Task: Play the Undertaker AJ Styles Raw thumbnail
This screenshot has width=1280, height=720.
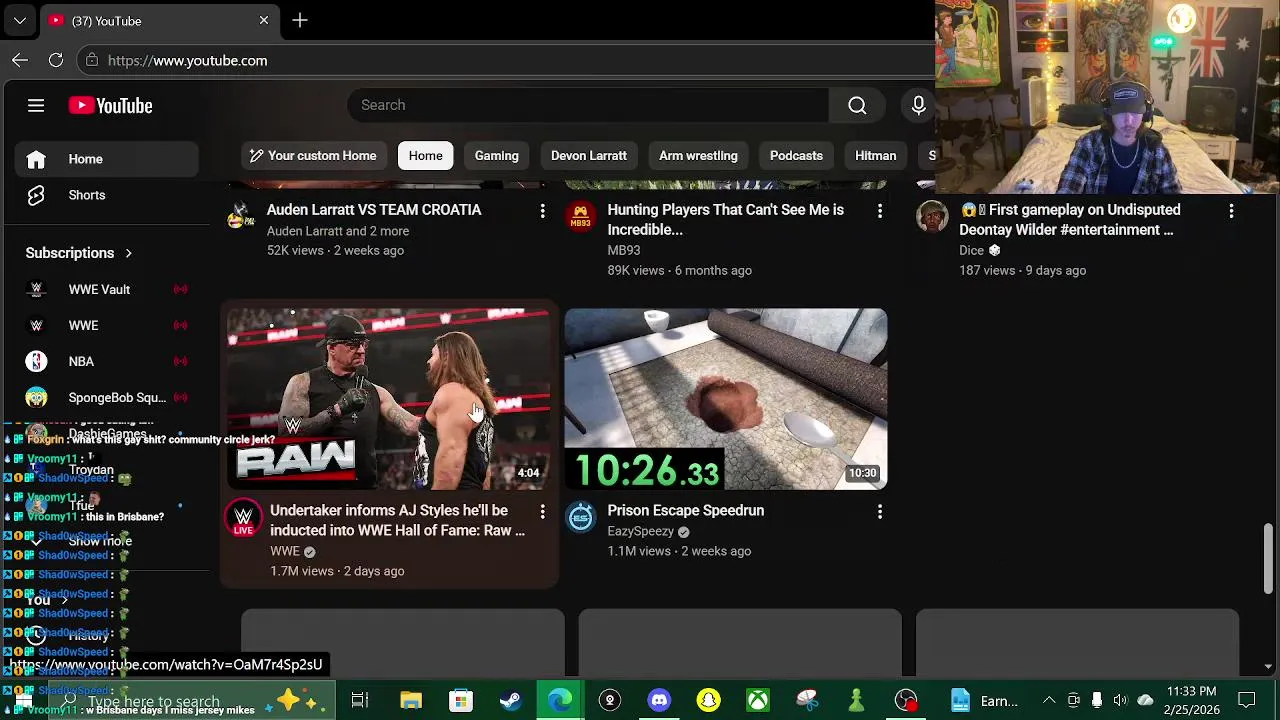Action: coord(388,399)
